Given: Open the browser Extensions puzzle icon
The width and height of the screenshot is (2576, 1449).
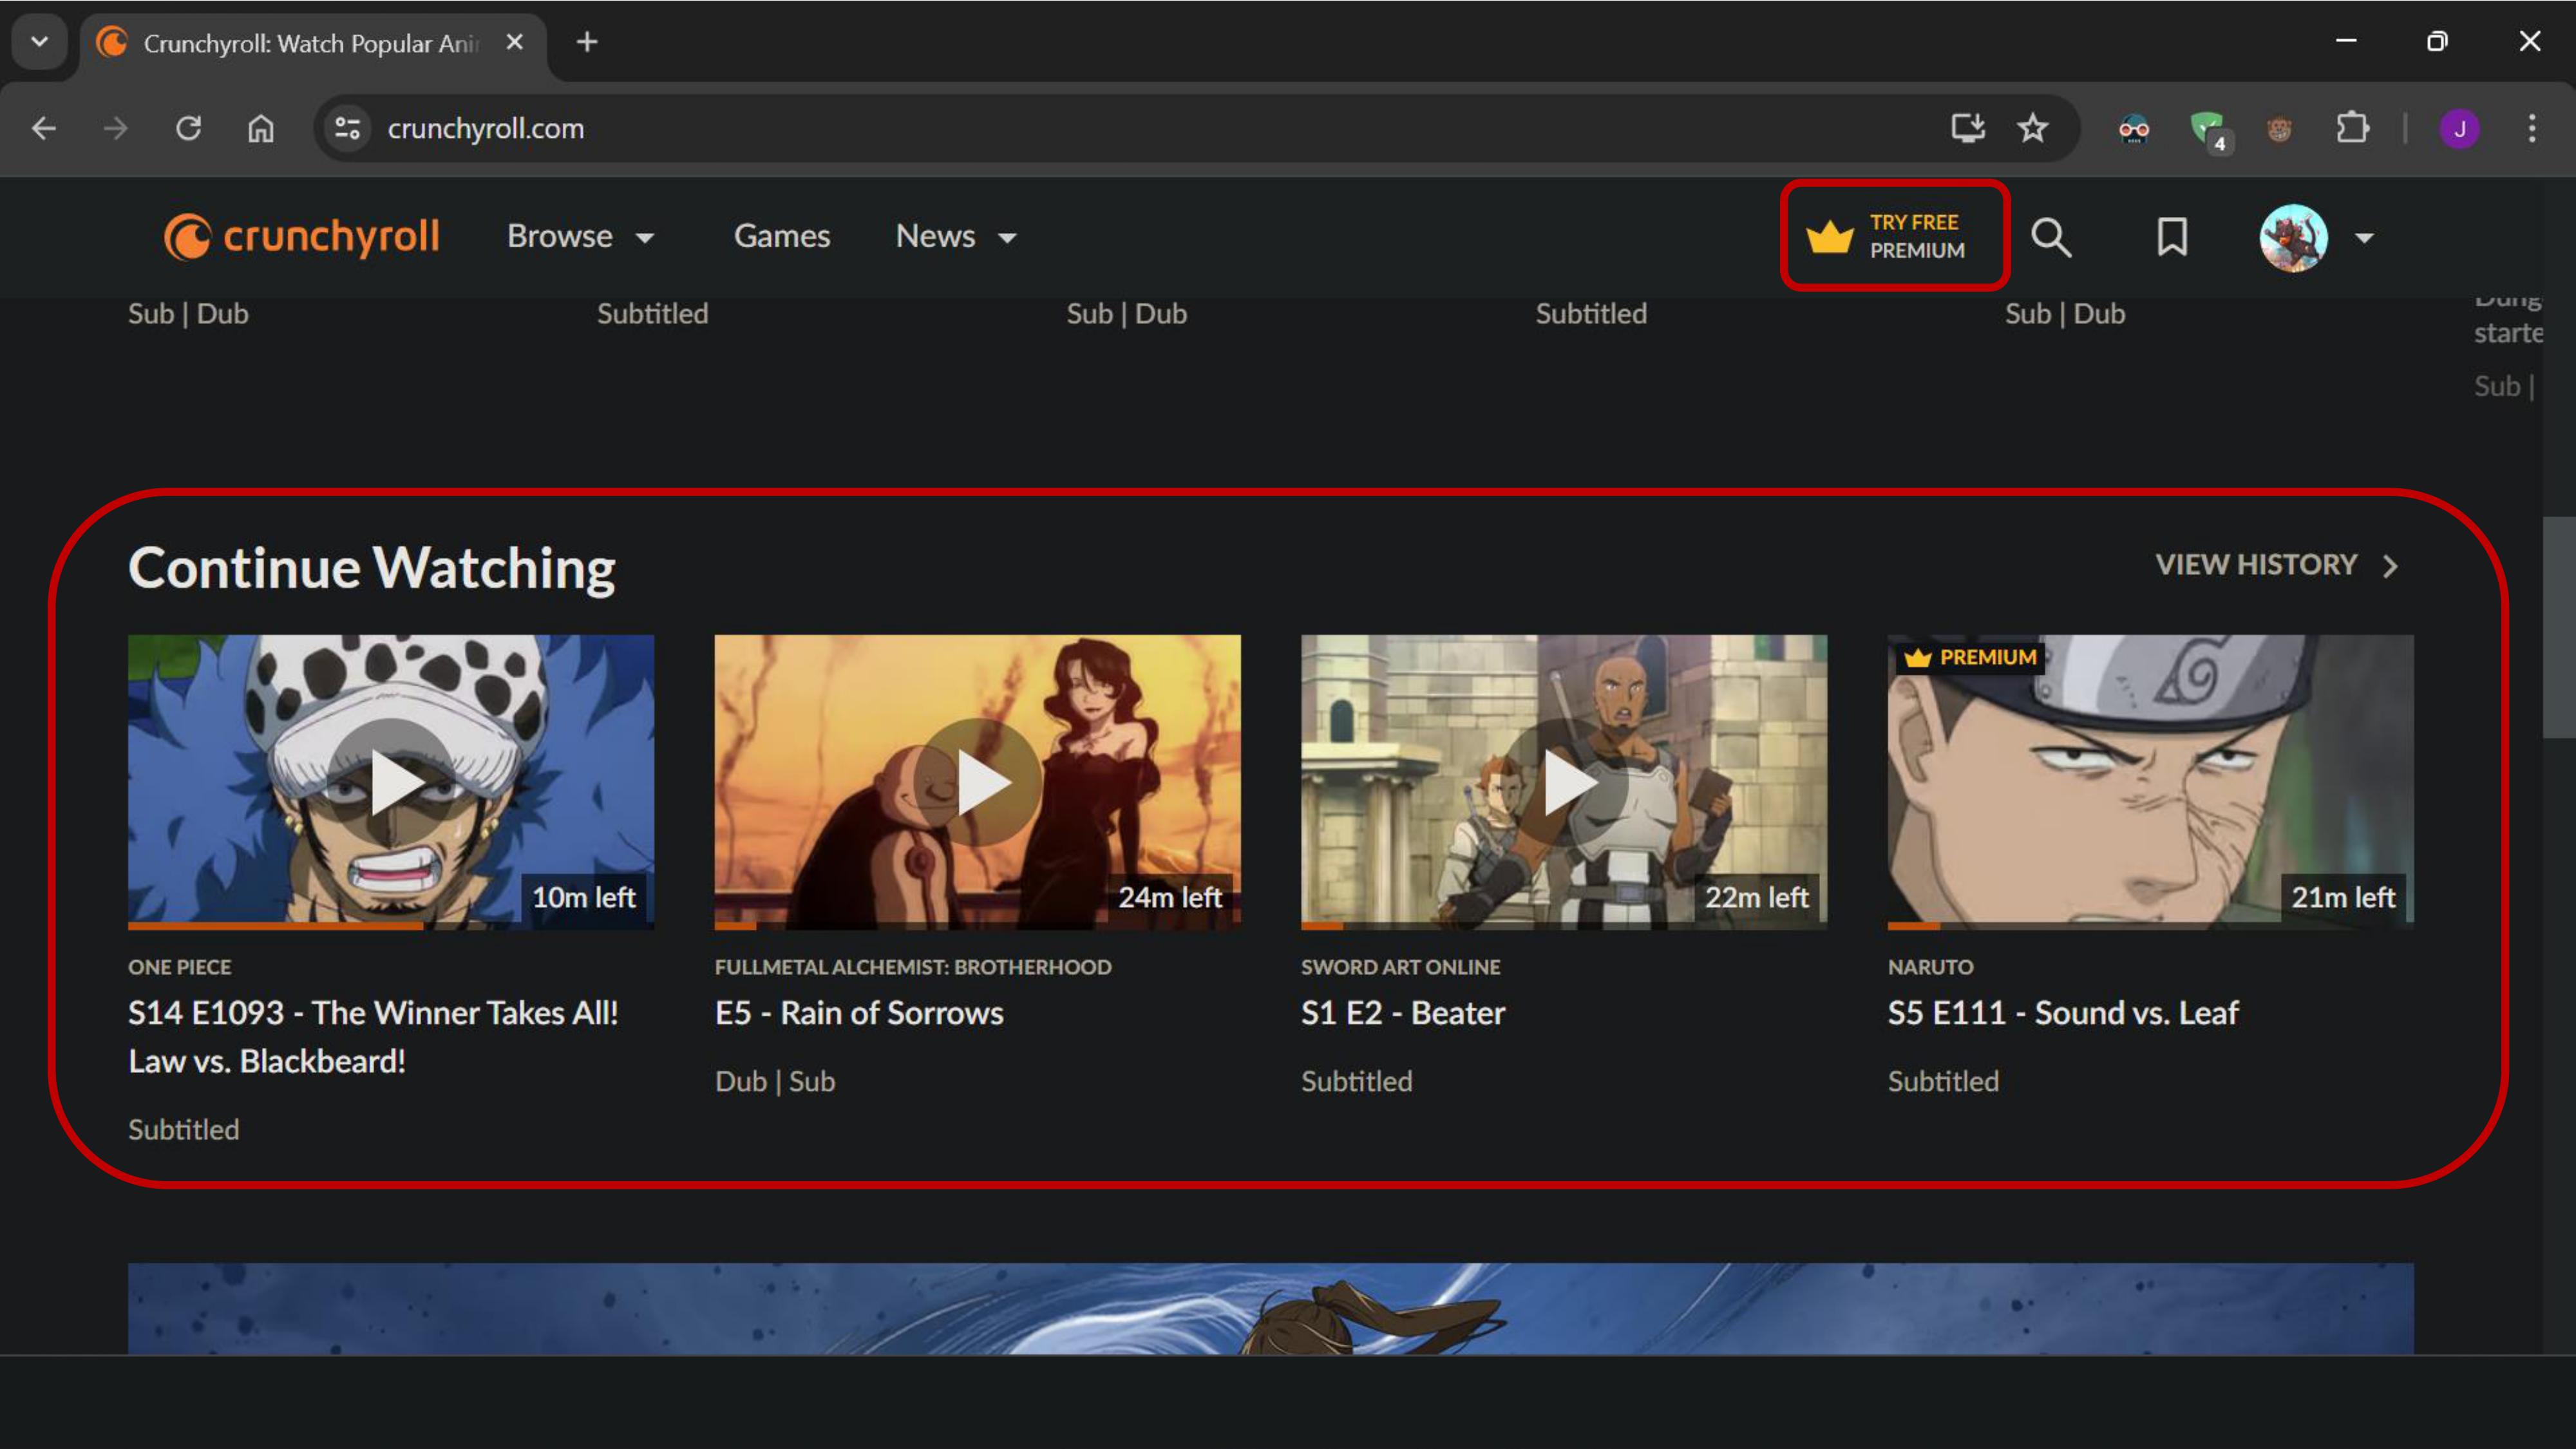Looking at the screenshot, I should tap(2352, 128).
